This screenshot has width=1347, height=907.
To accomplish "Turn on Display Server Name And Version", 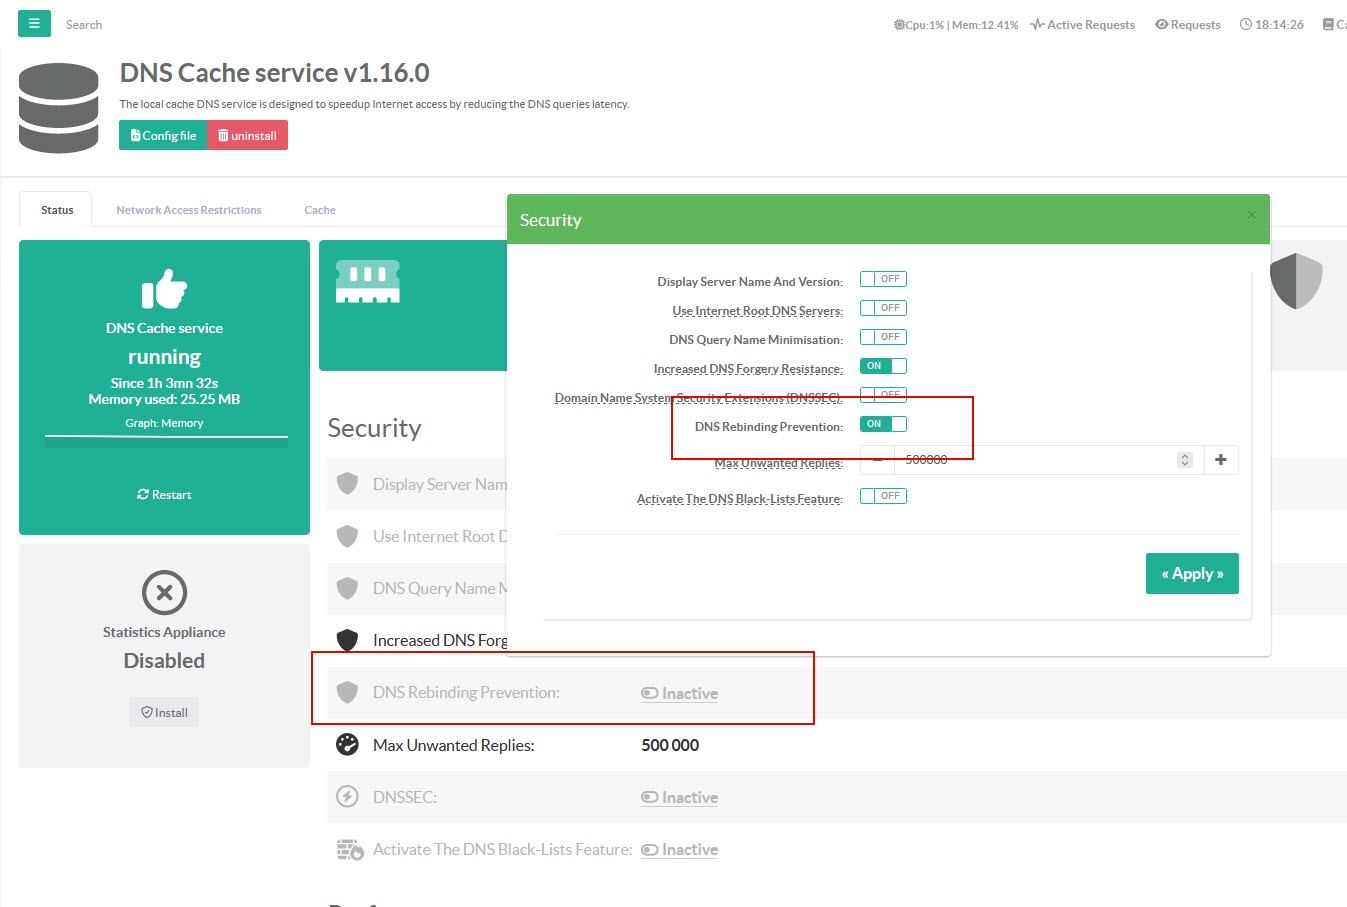I will [x=883, y=280].
